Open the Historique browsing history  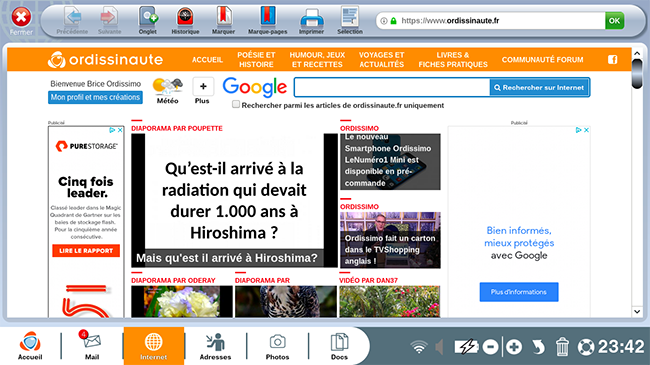click(x=185, y=20)
